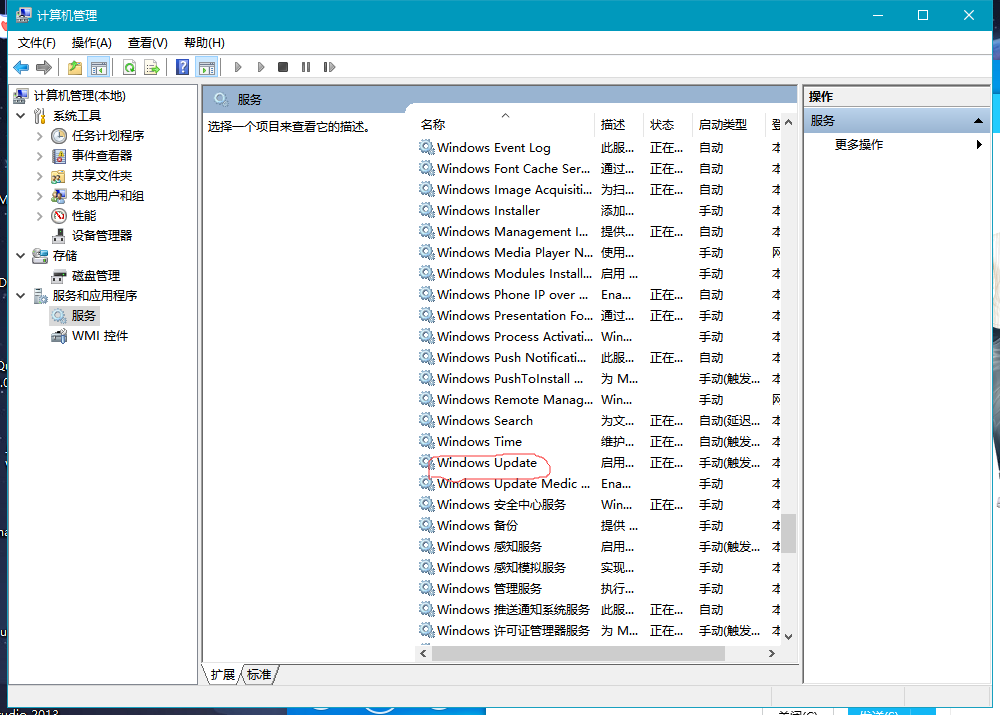
Task: Select WMI 控件 in the tree
Action: (x=99, y=335)
